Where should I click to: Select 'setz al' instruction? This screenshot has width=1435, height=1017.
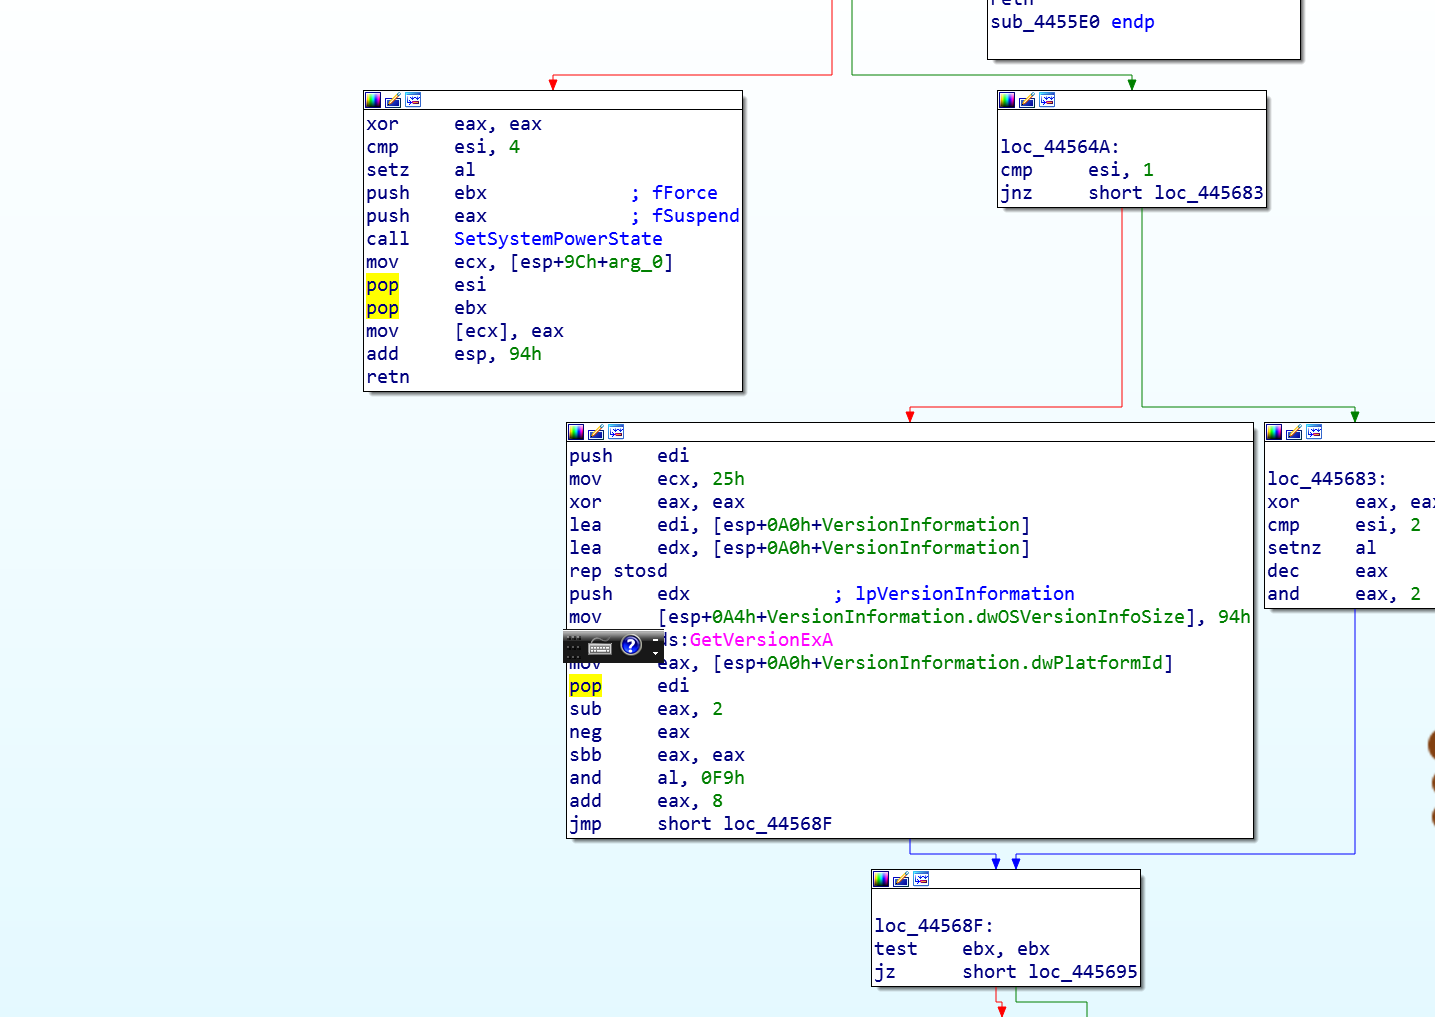421,170
